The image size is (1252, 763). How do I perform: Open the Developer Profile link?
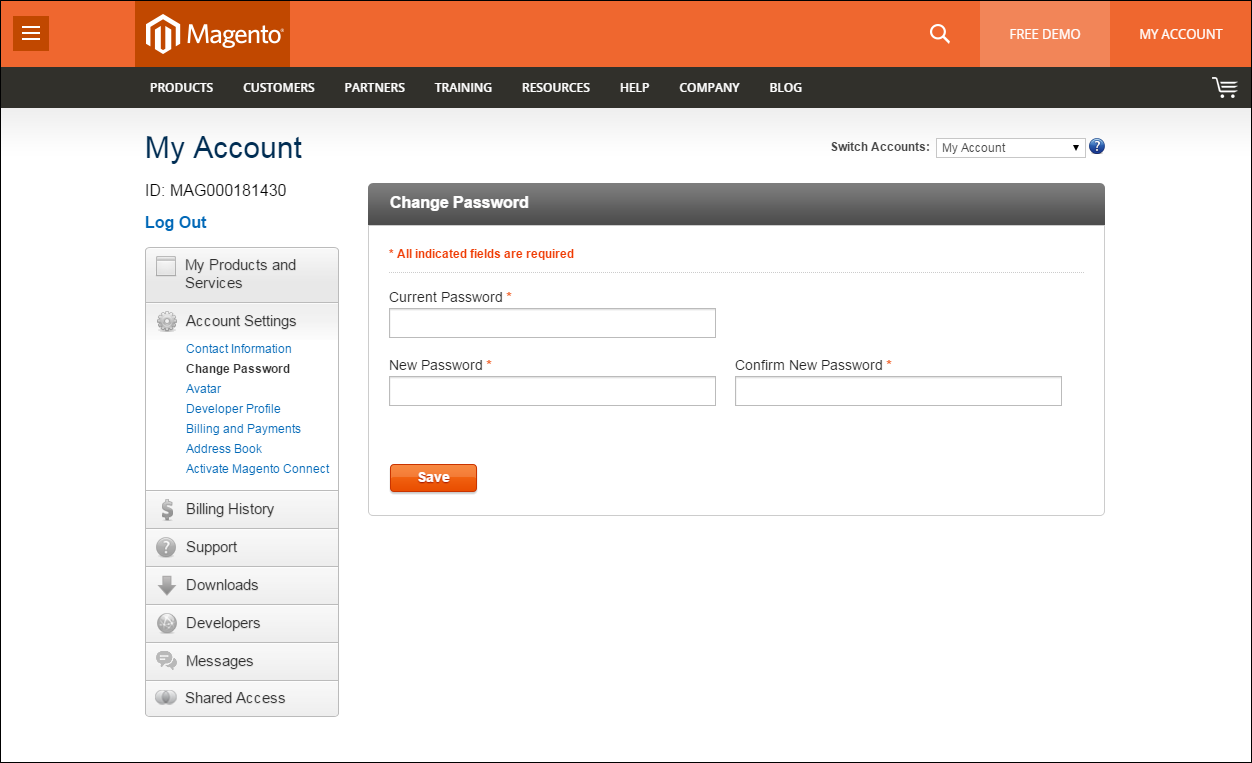tap(233, 409)
